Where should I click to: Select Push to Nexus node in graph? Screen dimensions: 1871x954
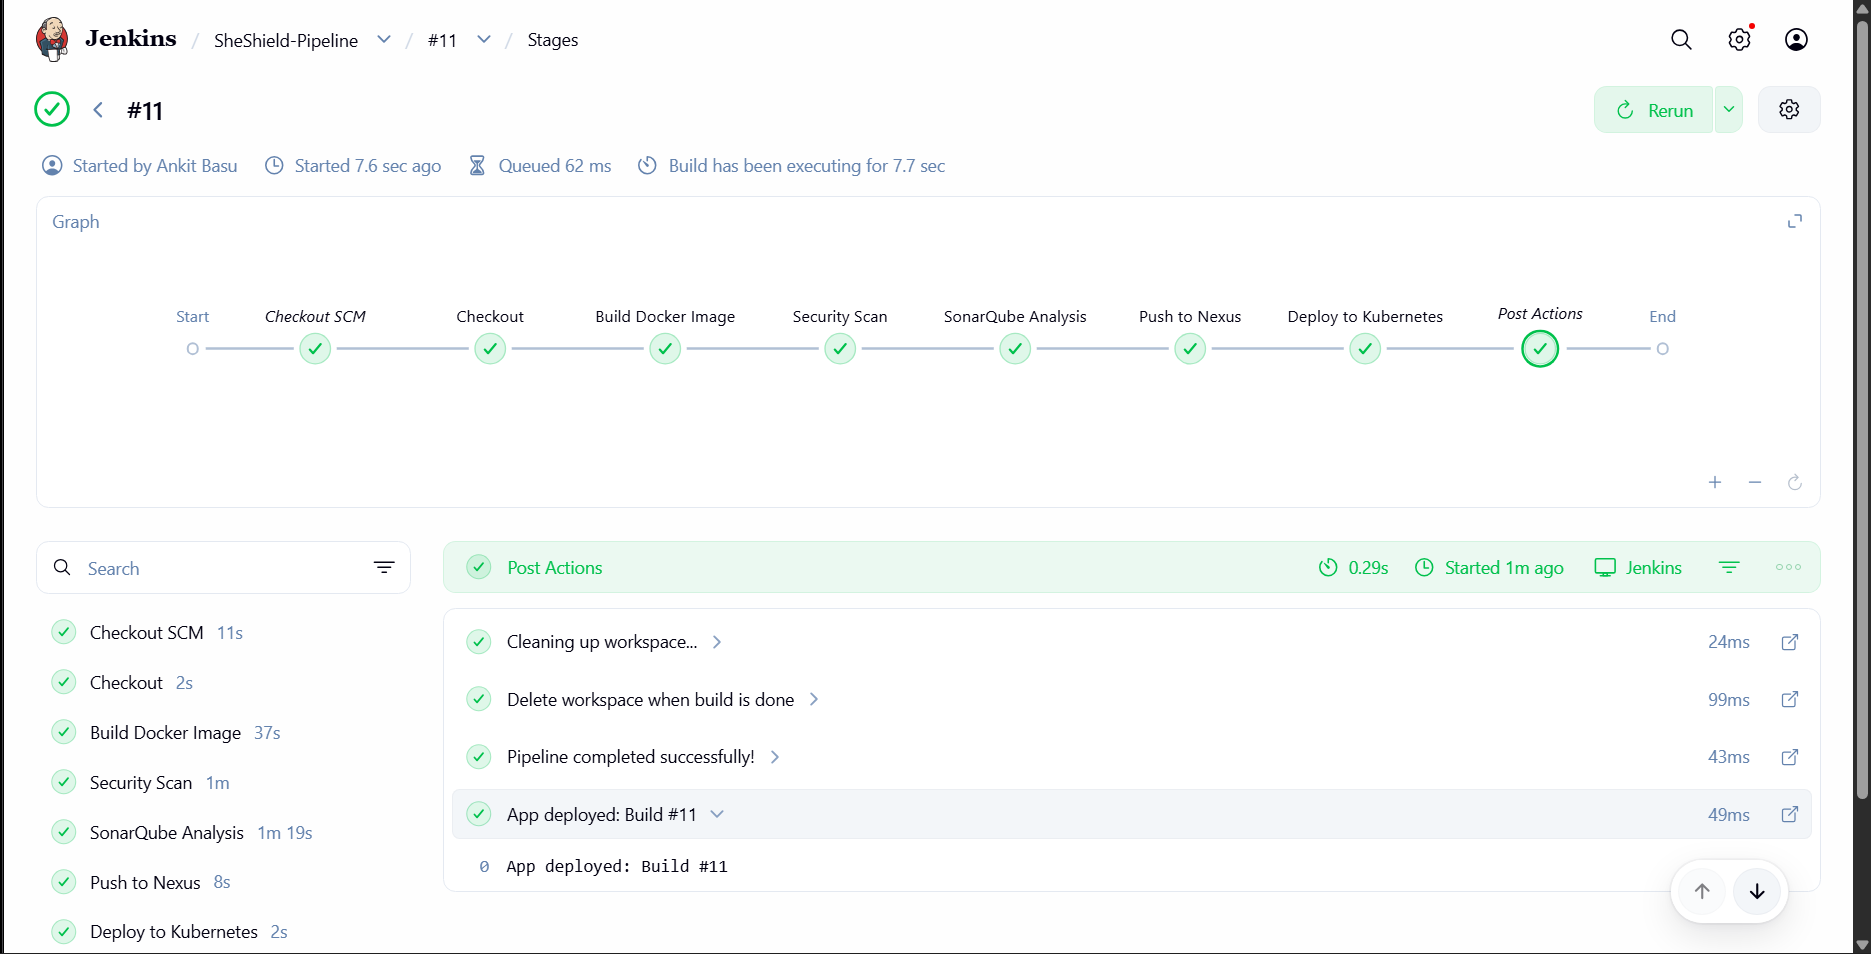tap(1190, 349)
